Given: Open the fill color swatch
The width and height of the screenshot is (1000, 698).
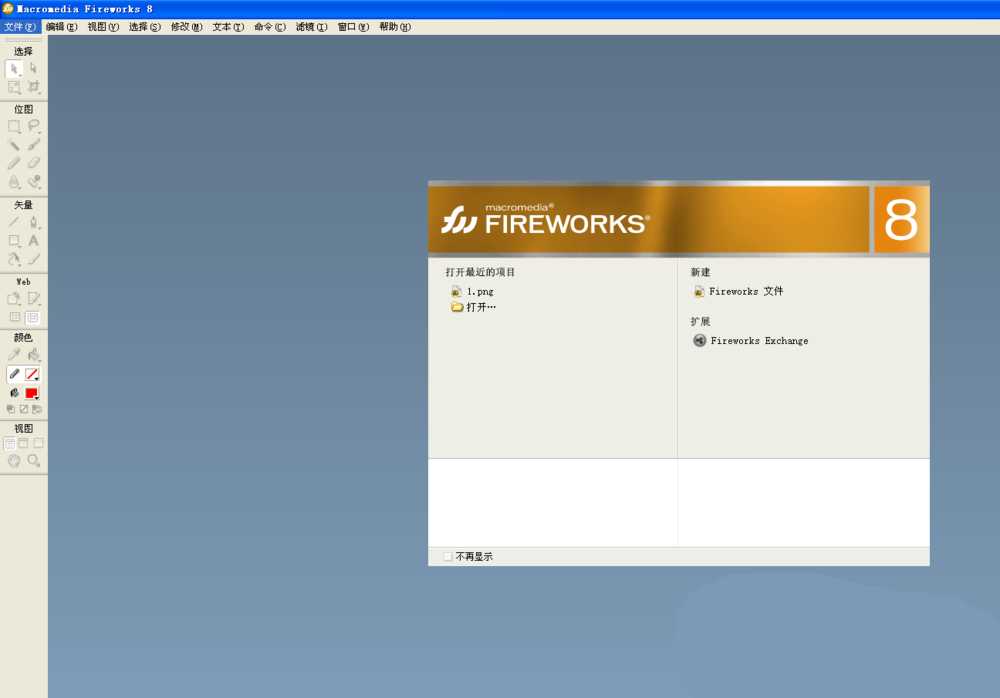Looking at the screenshot, I should click(x=31, y=392).
